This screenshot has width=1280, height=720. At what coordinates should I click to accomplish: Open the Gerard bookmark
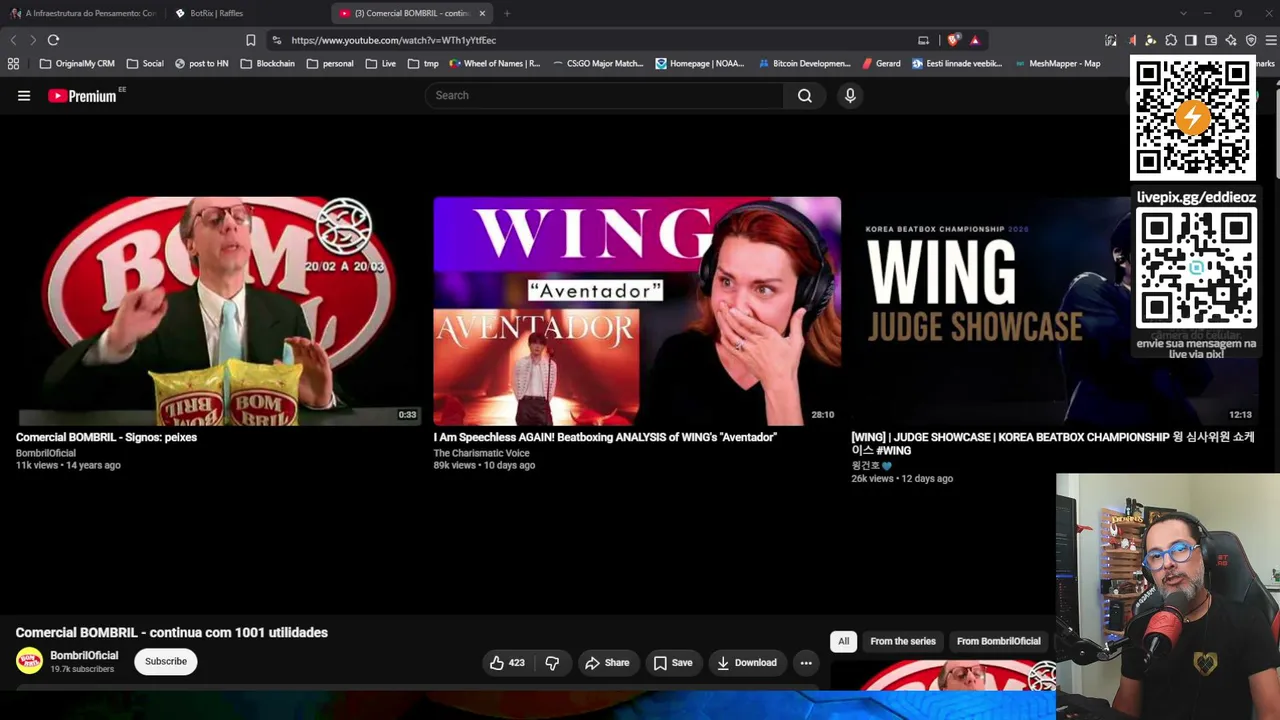[881, 63]
